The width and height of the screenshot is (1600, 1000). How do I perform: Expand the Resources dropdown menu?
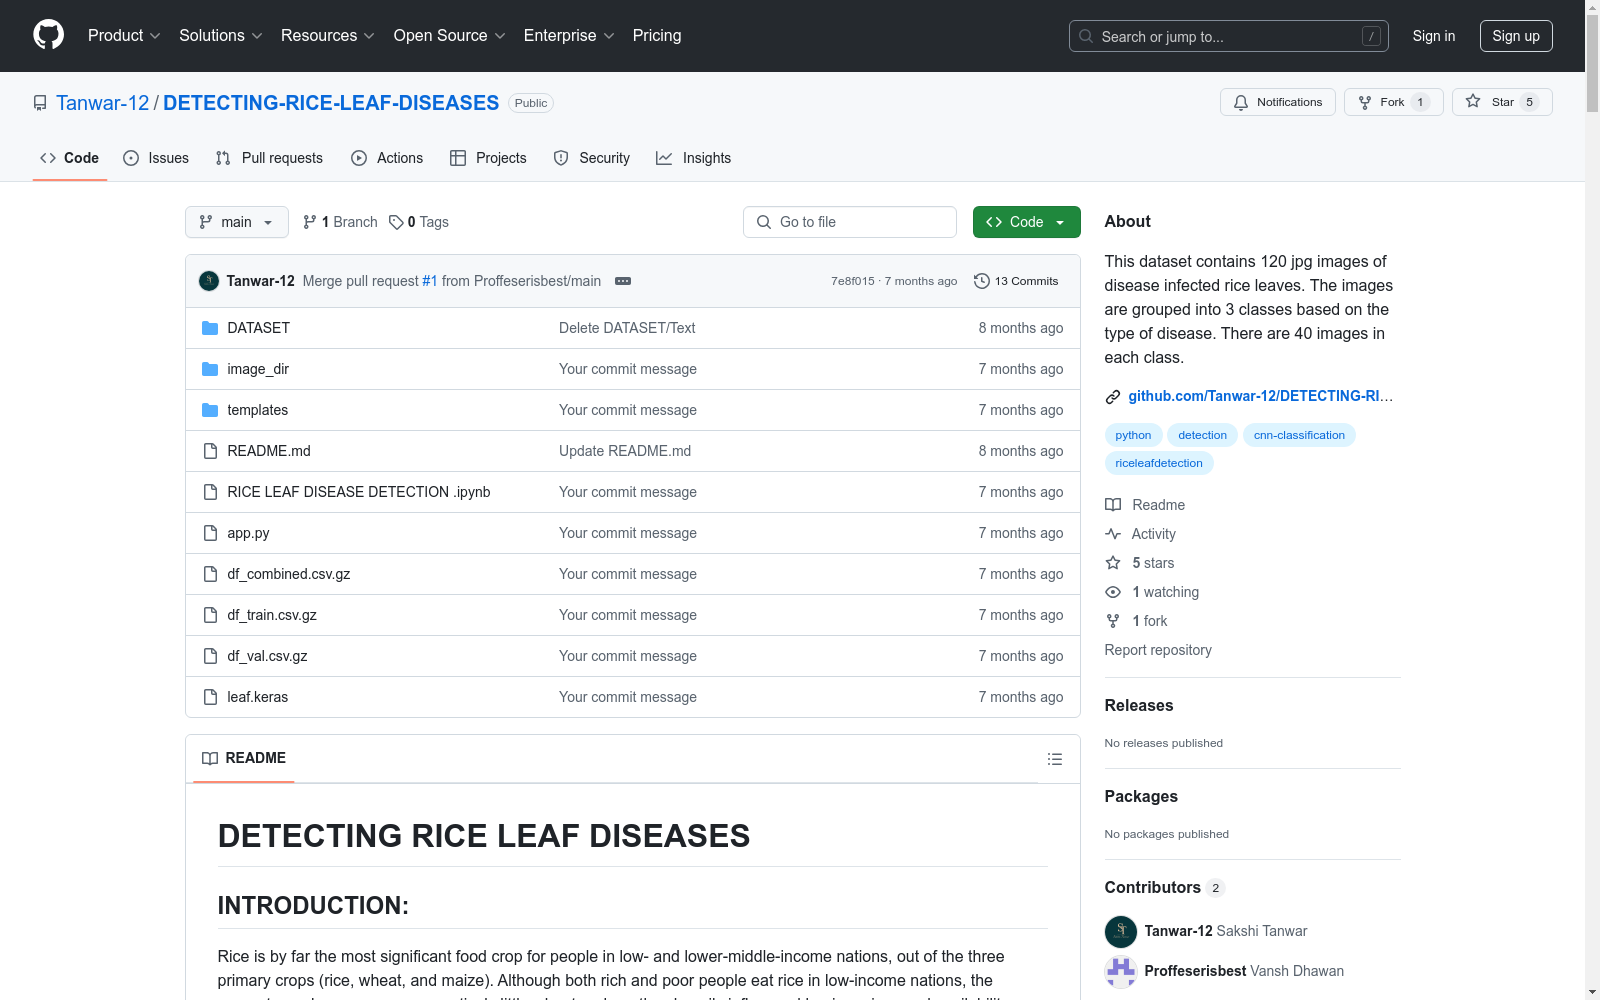click(x=328, y=35)
